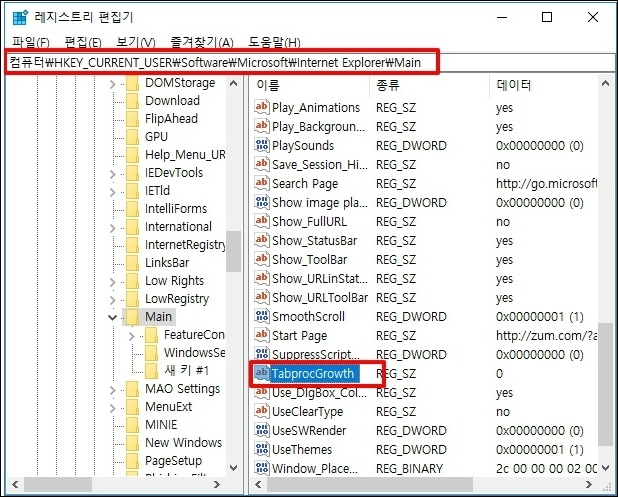The width and height of the screenshot is (618, 497).
Task: Click the Show_FullURL string value icon
Action: 262,221
